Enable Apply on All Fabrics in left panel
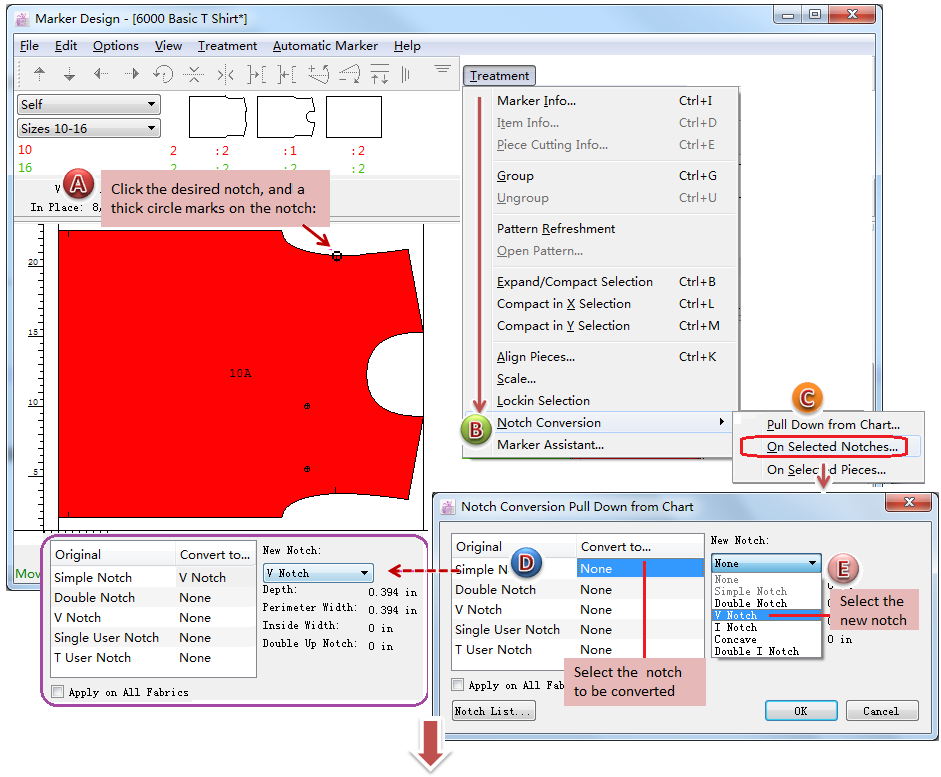Viewport: 941px width, 777px height. click(58, 691)
